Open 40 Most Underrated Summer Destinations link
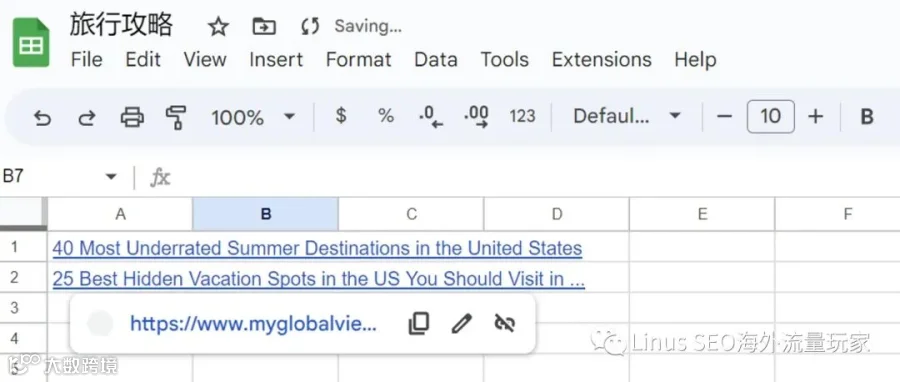The image size is (900, 382). click(317, 248)
